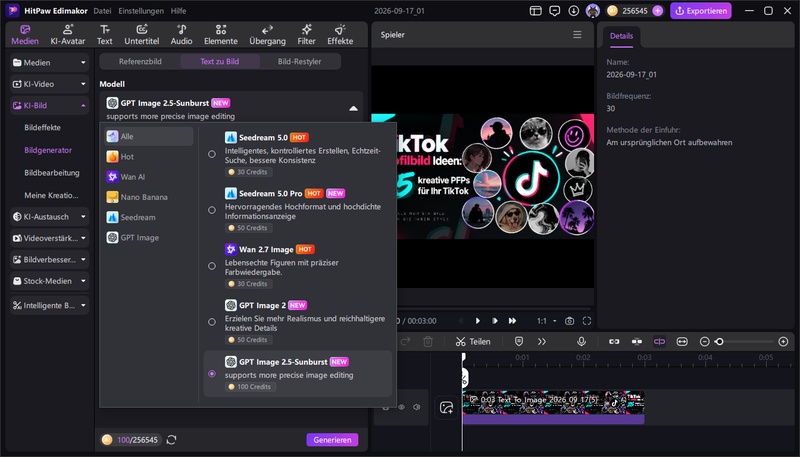Viewport: 800px width, 457px height.
Task: Click the marker icon in timeline toolbar
Action: click(x=519, y=342)
